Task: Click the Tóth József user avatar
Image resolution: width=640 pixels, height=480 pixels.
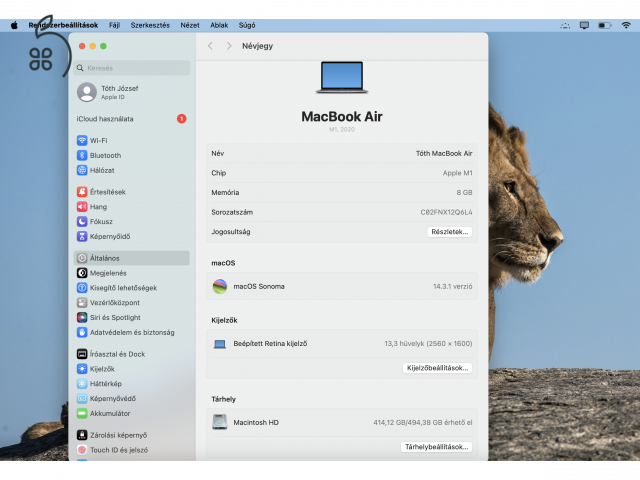Action: coord(87,92)
